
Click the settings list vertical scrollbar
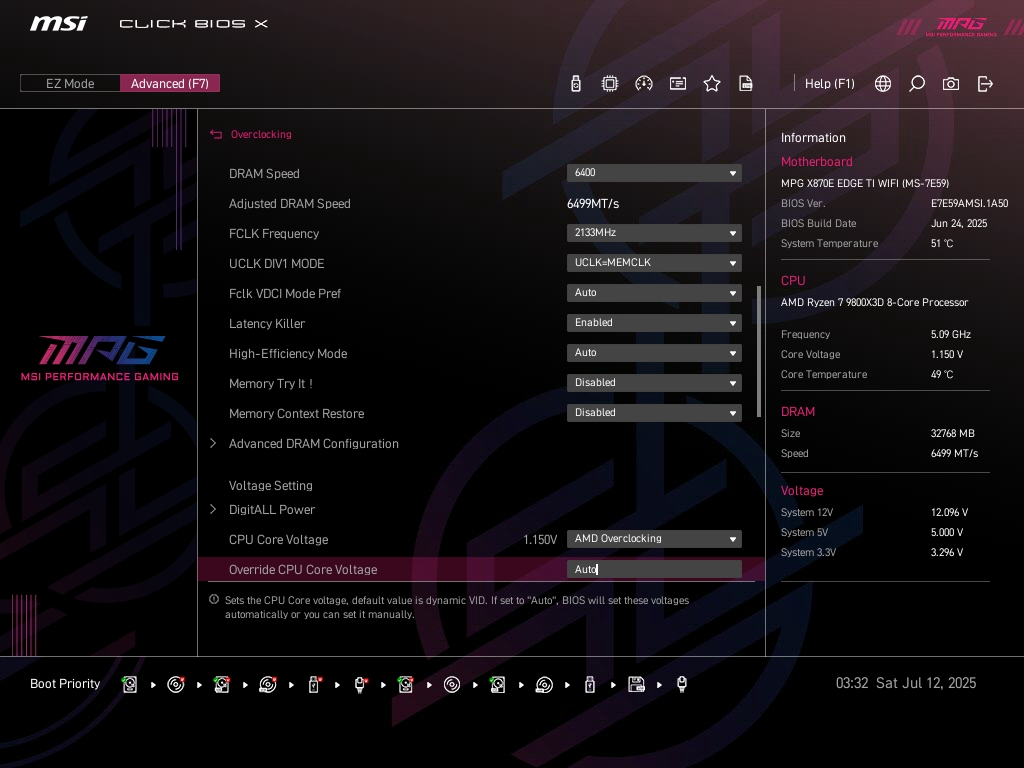[758, 351]
